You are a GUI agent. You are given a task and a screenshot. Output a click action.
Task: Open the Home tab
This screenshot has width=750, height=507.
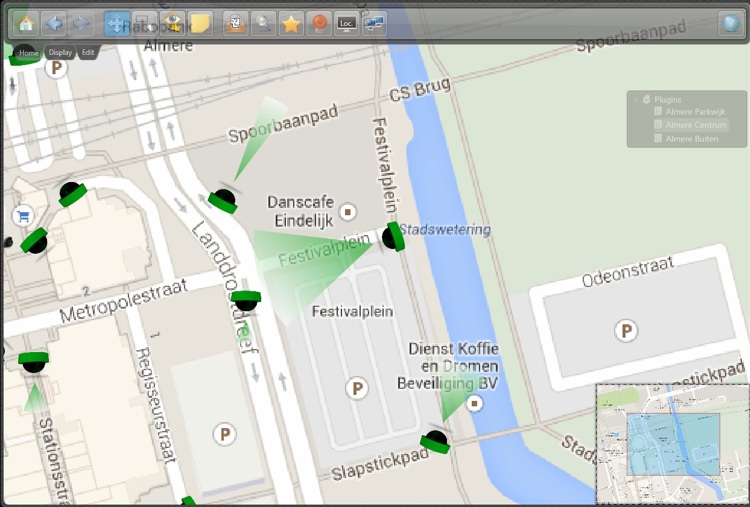pyautogui.click(x=29, y=52)
